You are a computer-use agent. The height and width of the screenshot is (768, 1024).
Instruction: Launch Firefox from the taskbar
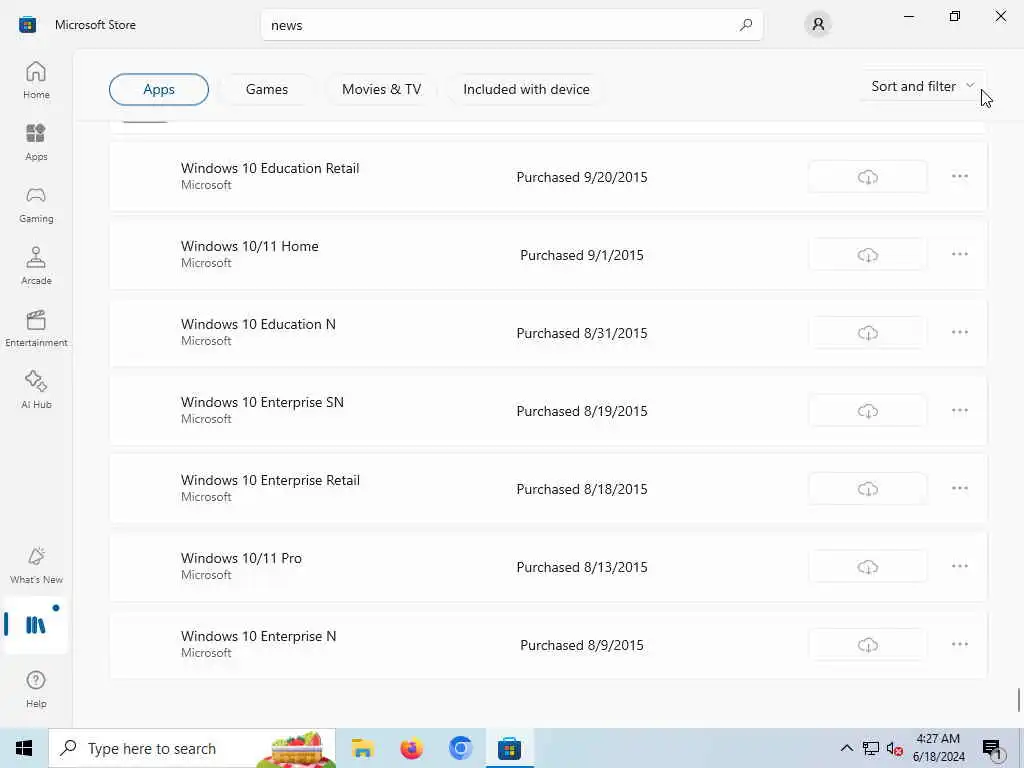click(411, 748)
